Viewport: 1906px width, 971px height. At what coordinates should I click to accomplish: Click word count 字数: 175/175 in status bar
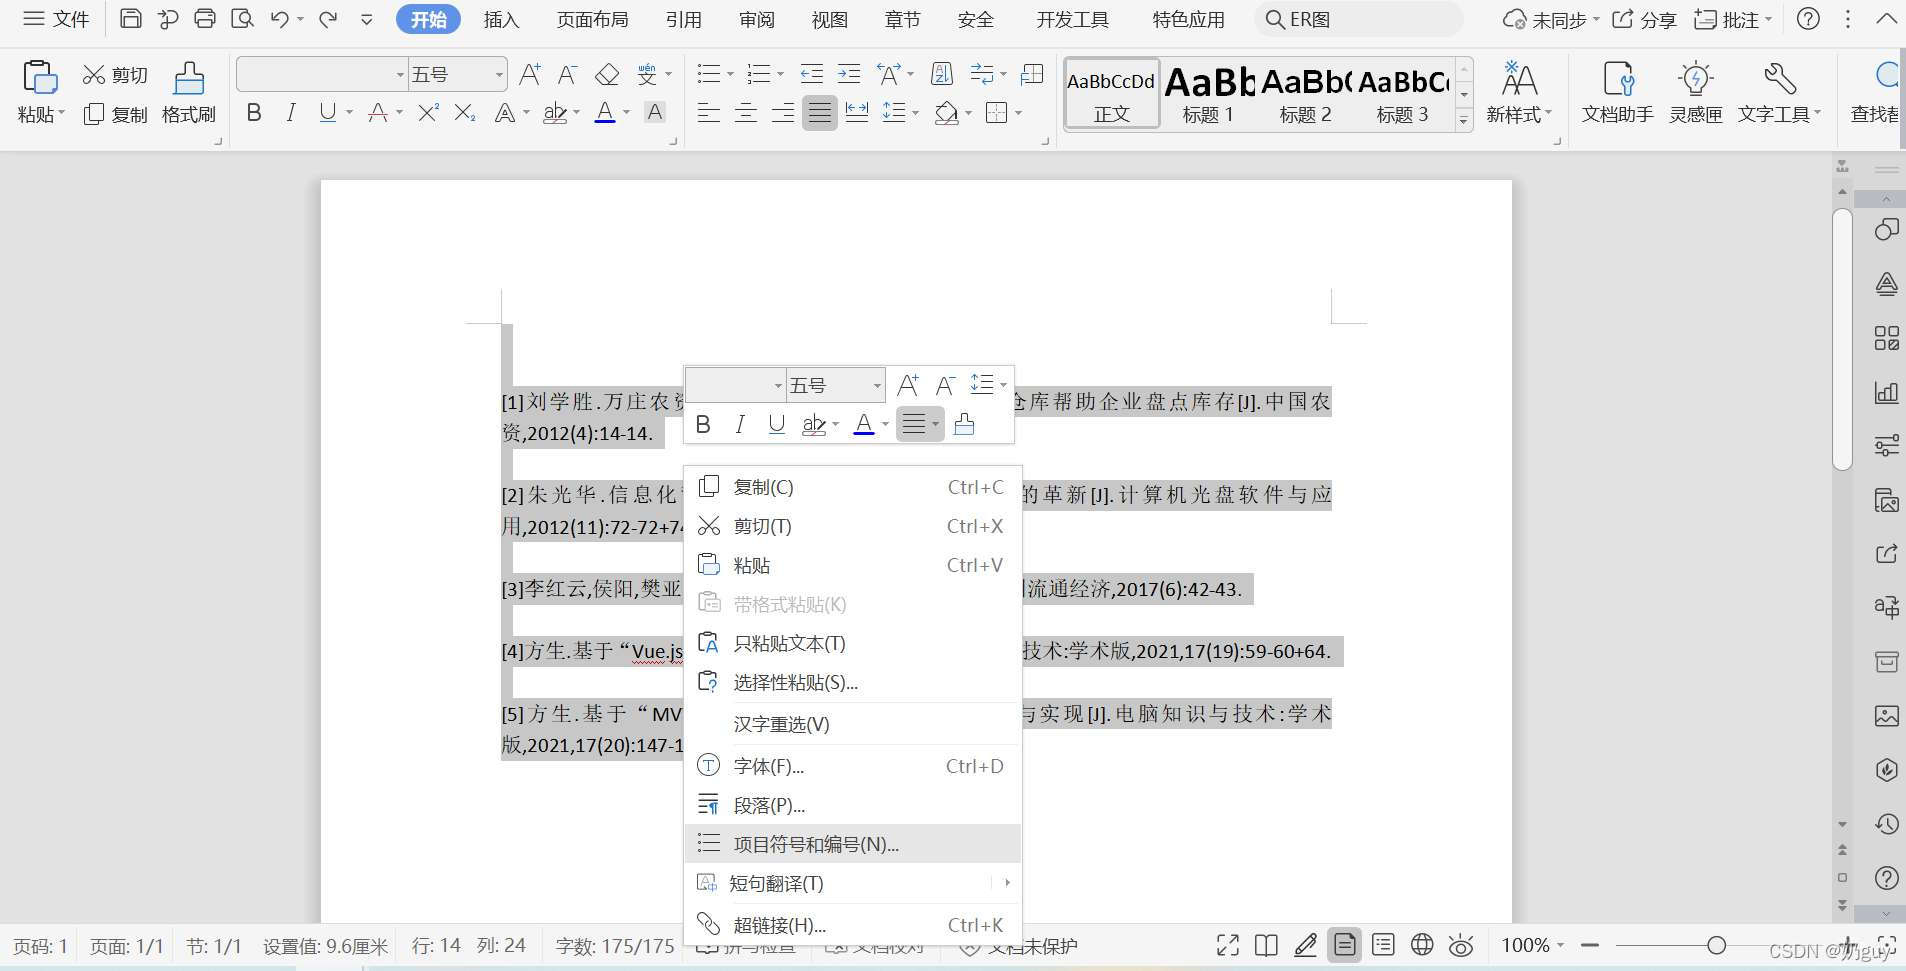615,946
